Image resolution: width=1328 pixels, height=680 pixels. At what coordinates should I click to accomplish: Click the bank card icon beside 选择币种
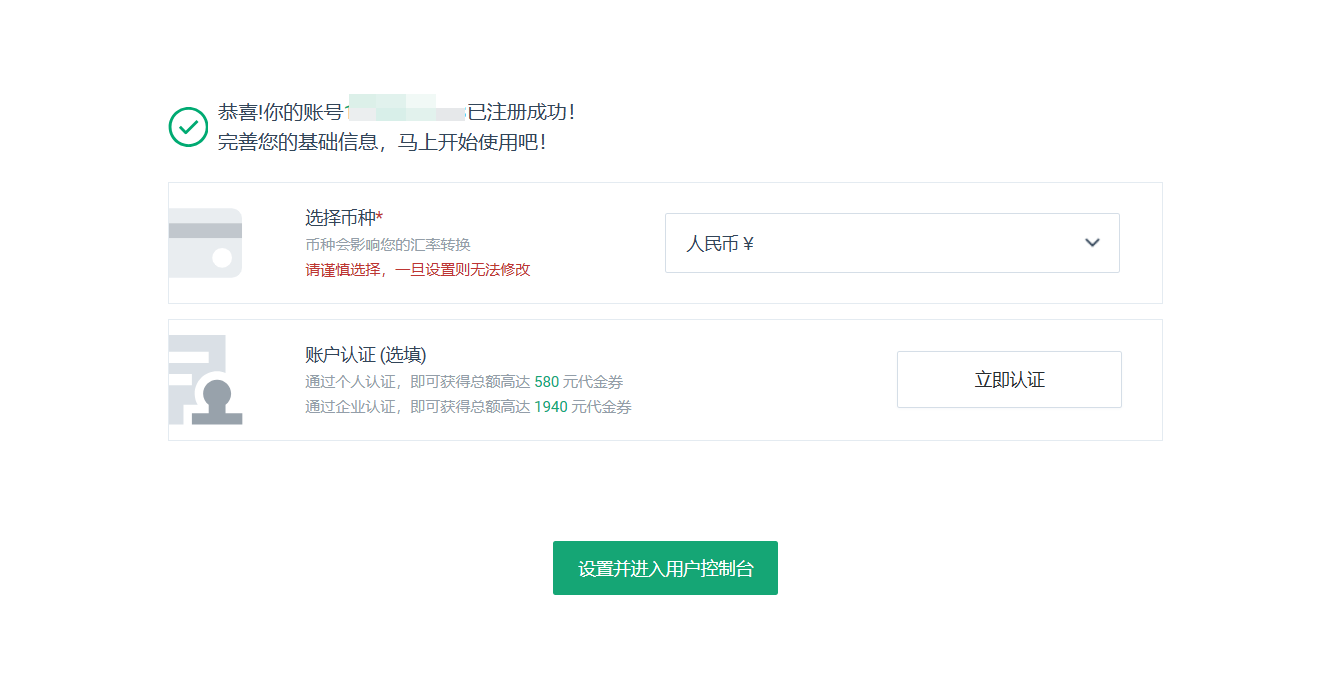(x=205, y=243)
